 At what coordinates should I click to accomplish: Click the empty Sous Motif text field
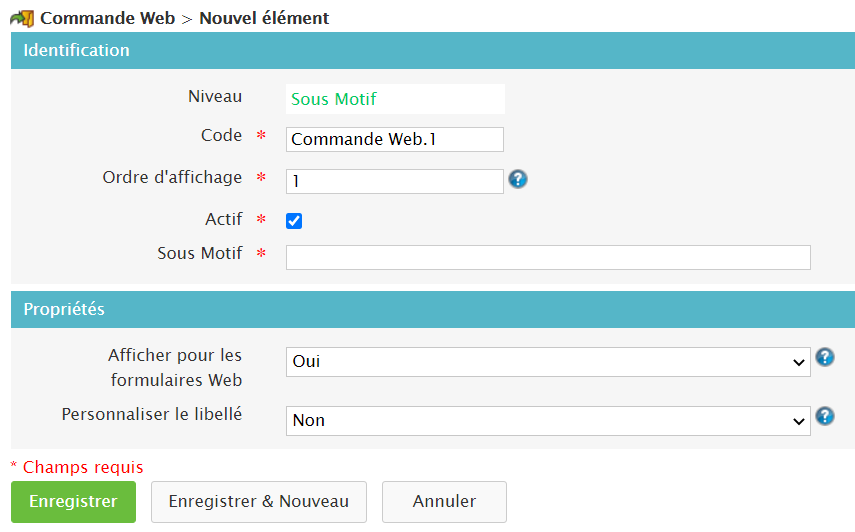pos(548,257)
